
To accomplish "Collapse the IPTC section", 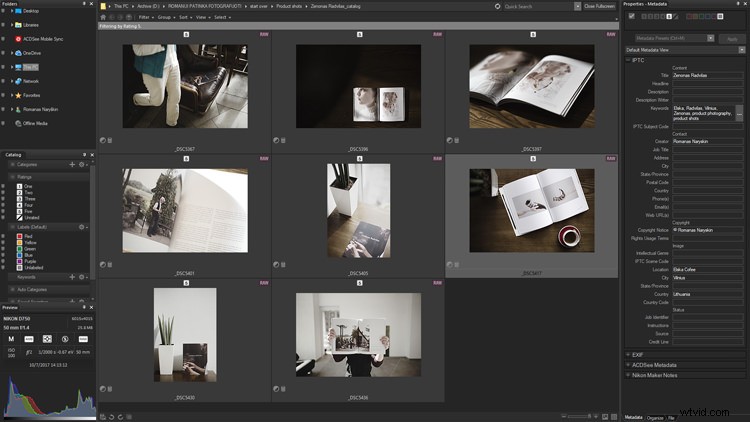I will 628,60.
